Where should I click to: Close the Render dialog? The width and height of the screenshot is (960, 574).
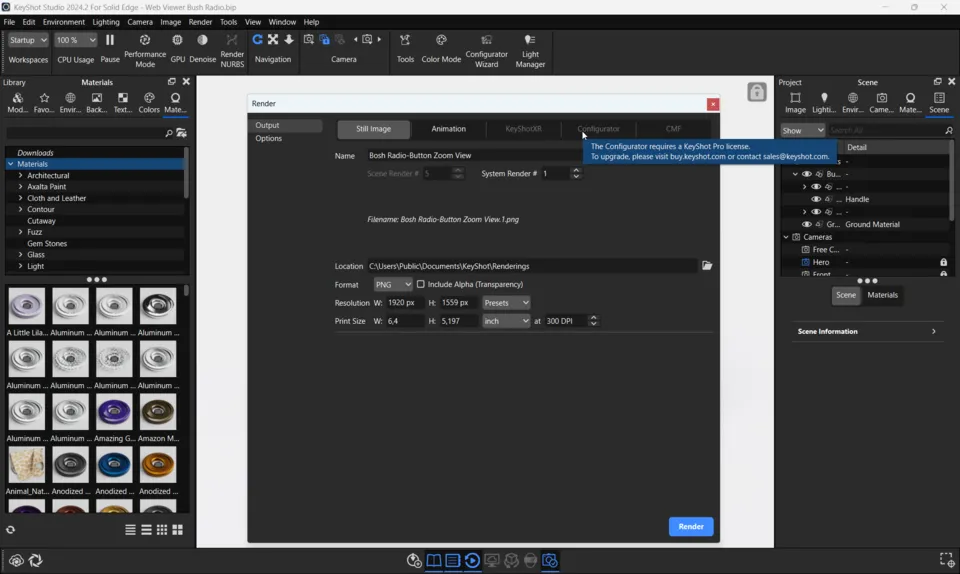(713, 104)
